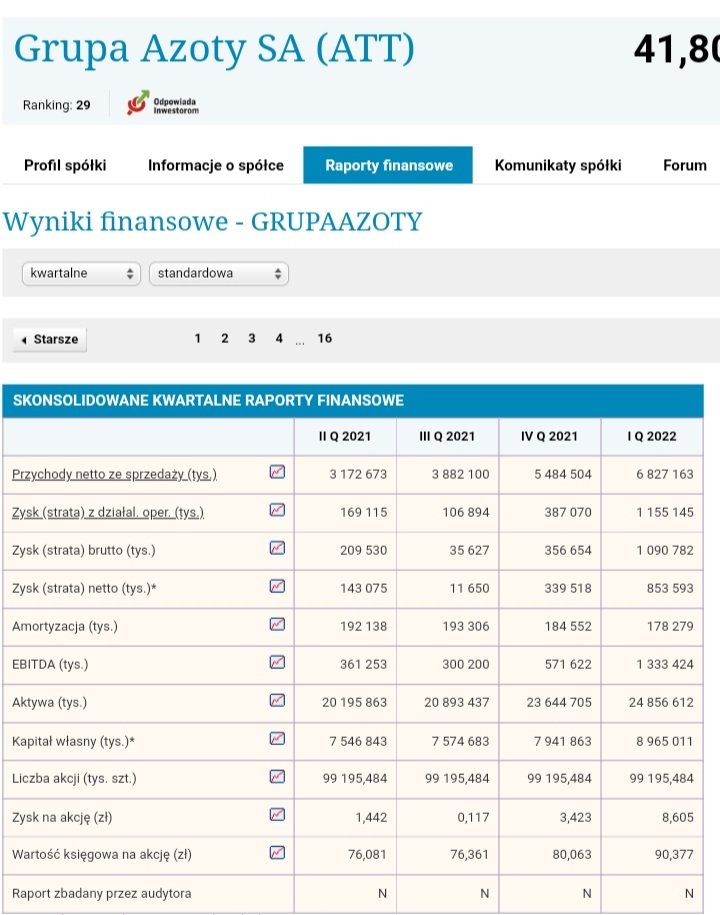Expand the kwartalne period dropdown
The height and width of the screenshot is (915, 720).
[82, 273]
